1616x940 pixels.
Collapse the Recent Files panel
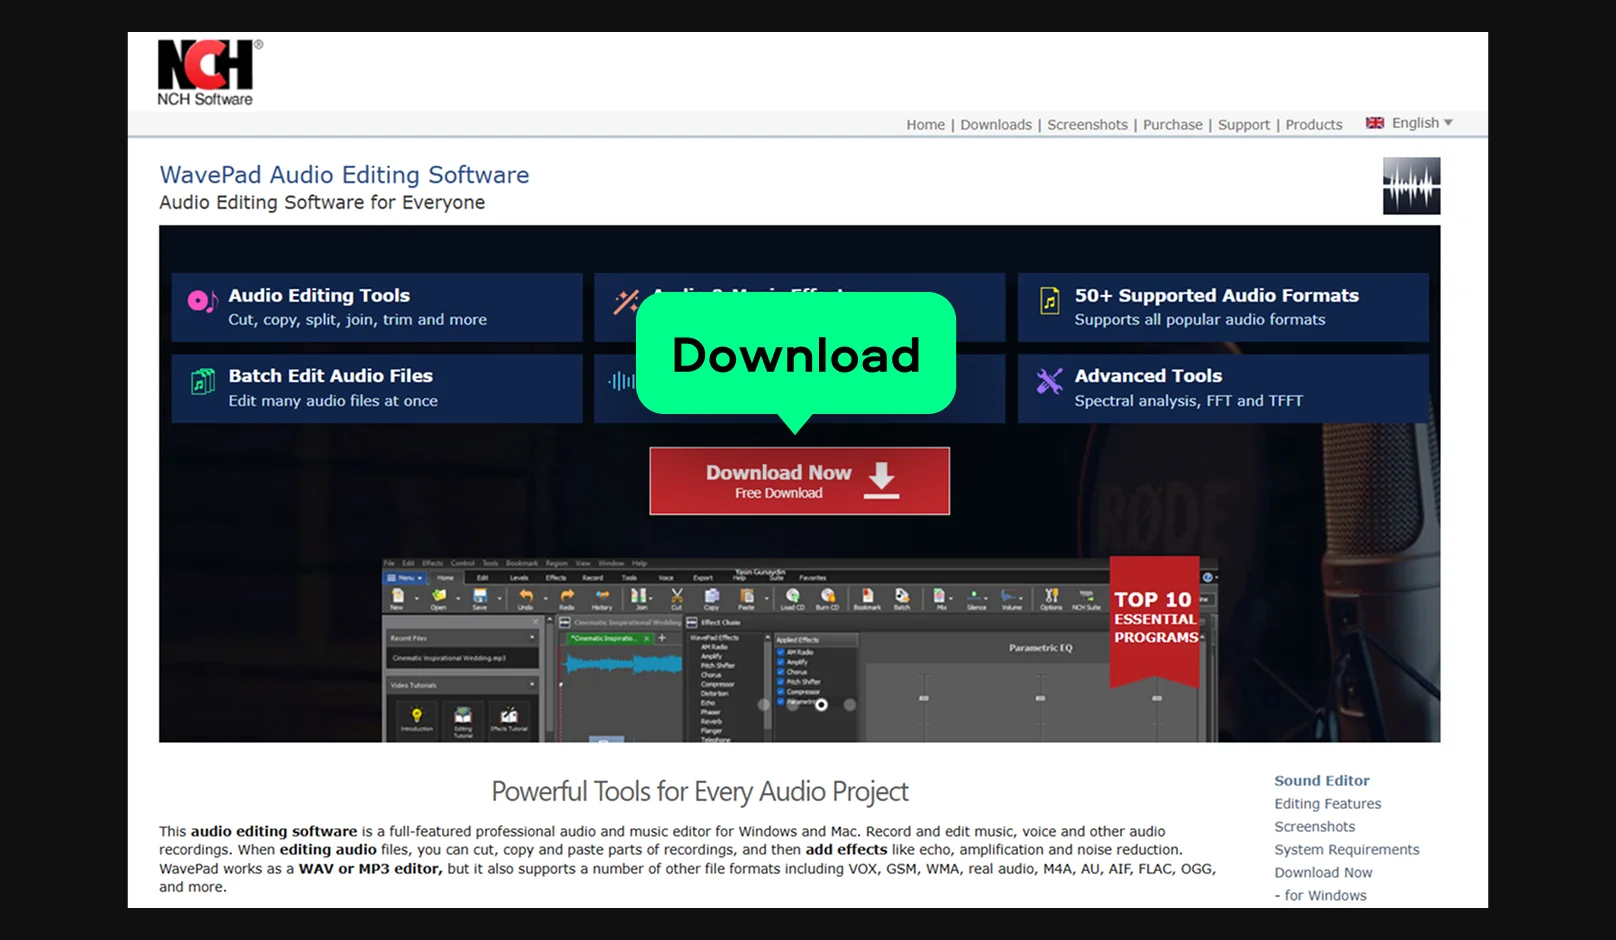pos(532,638)
